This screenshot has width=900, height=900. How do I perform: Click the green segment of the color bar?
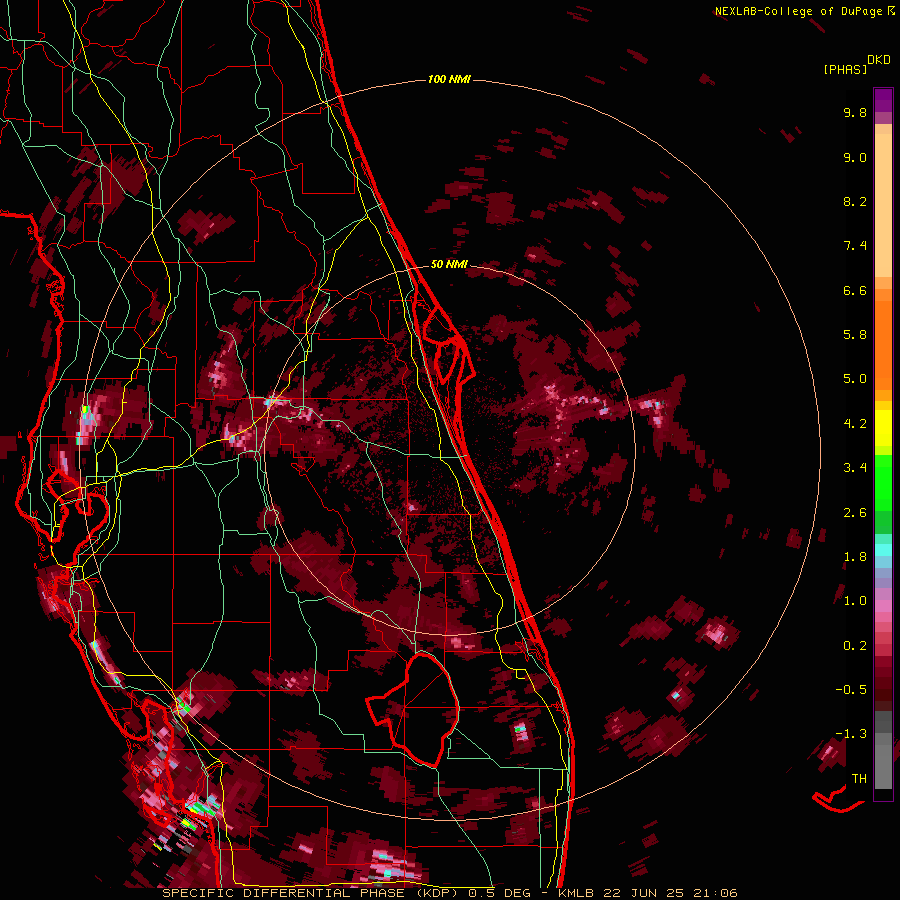tap(883, 482)
